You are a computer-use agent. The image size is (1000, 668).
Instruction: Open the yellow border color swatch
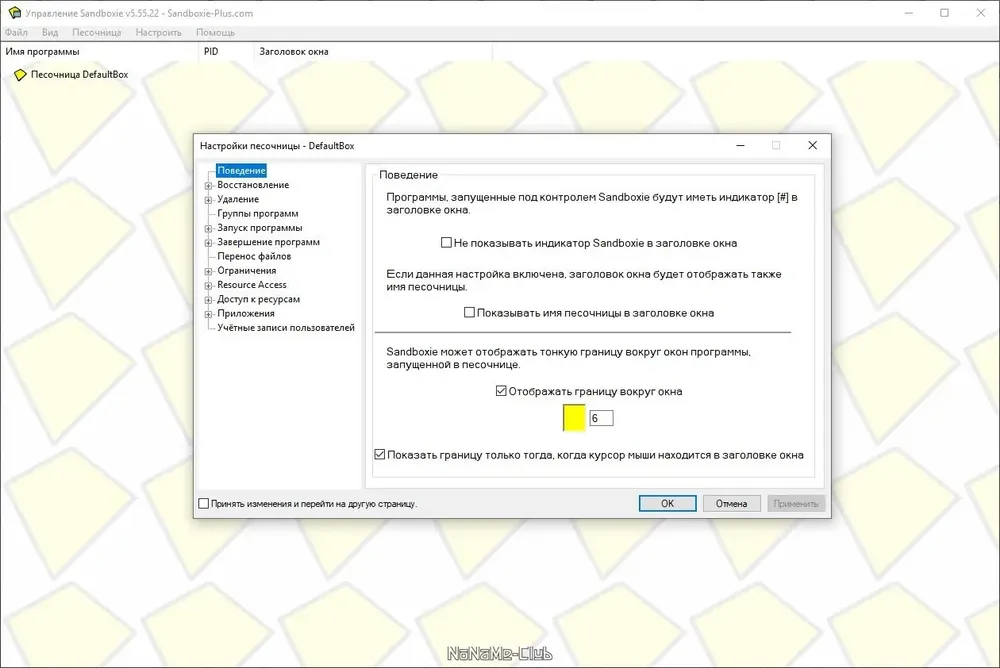[x=574, y=418]
